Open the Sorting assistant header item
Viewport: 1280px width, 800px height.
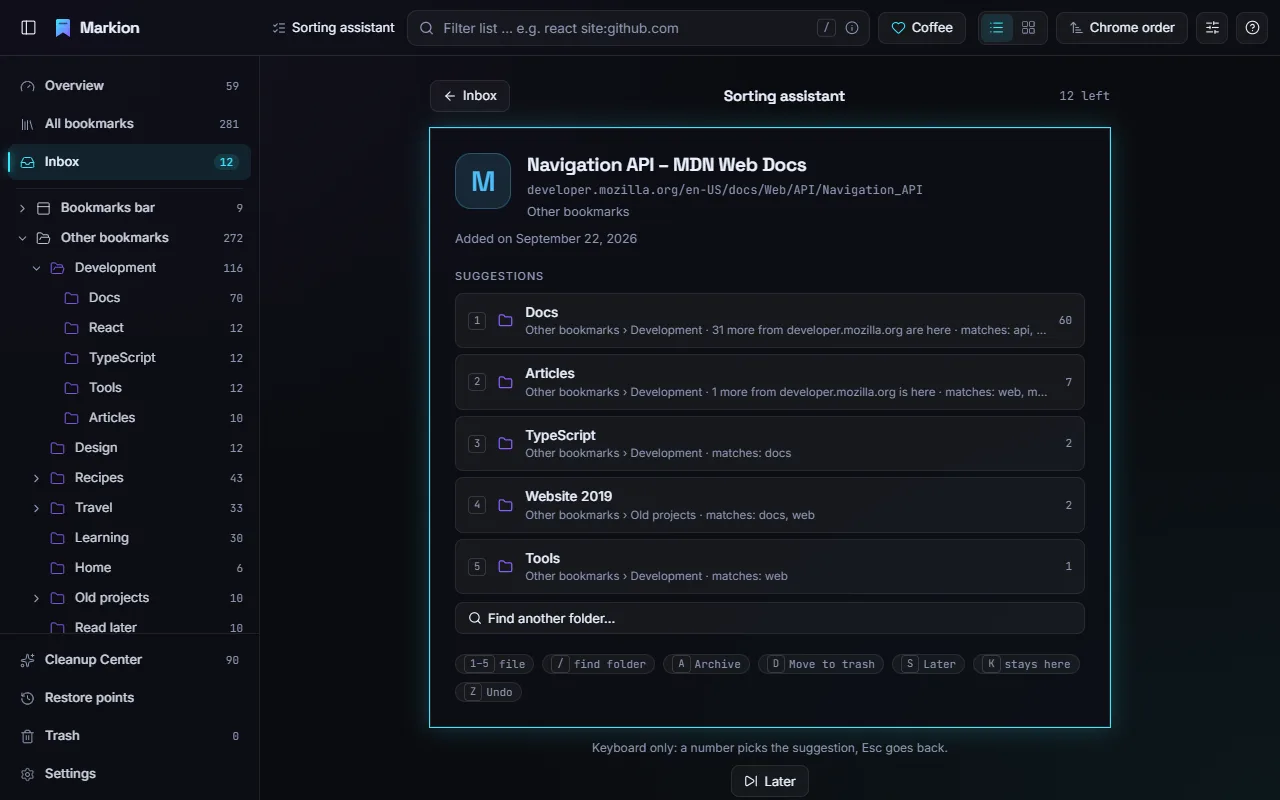click(x=333, y=28)
